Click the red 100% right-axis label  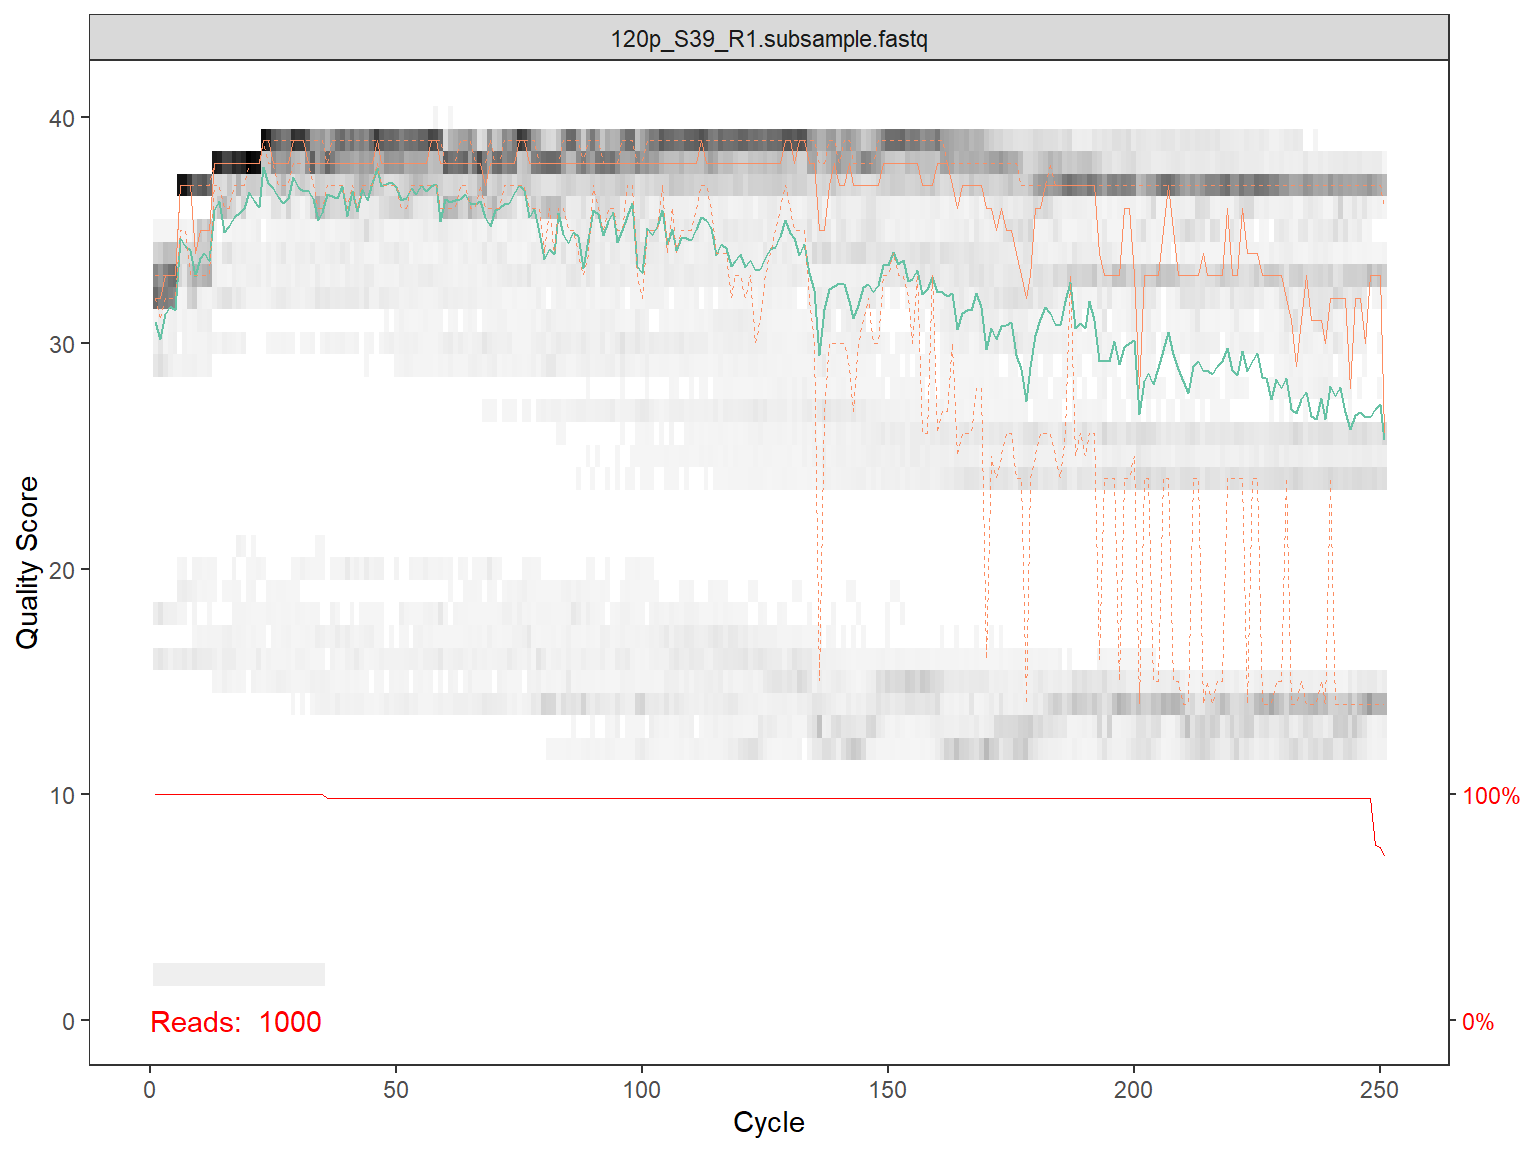1490,796
